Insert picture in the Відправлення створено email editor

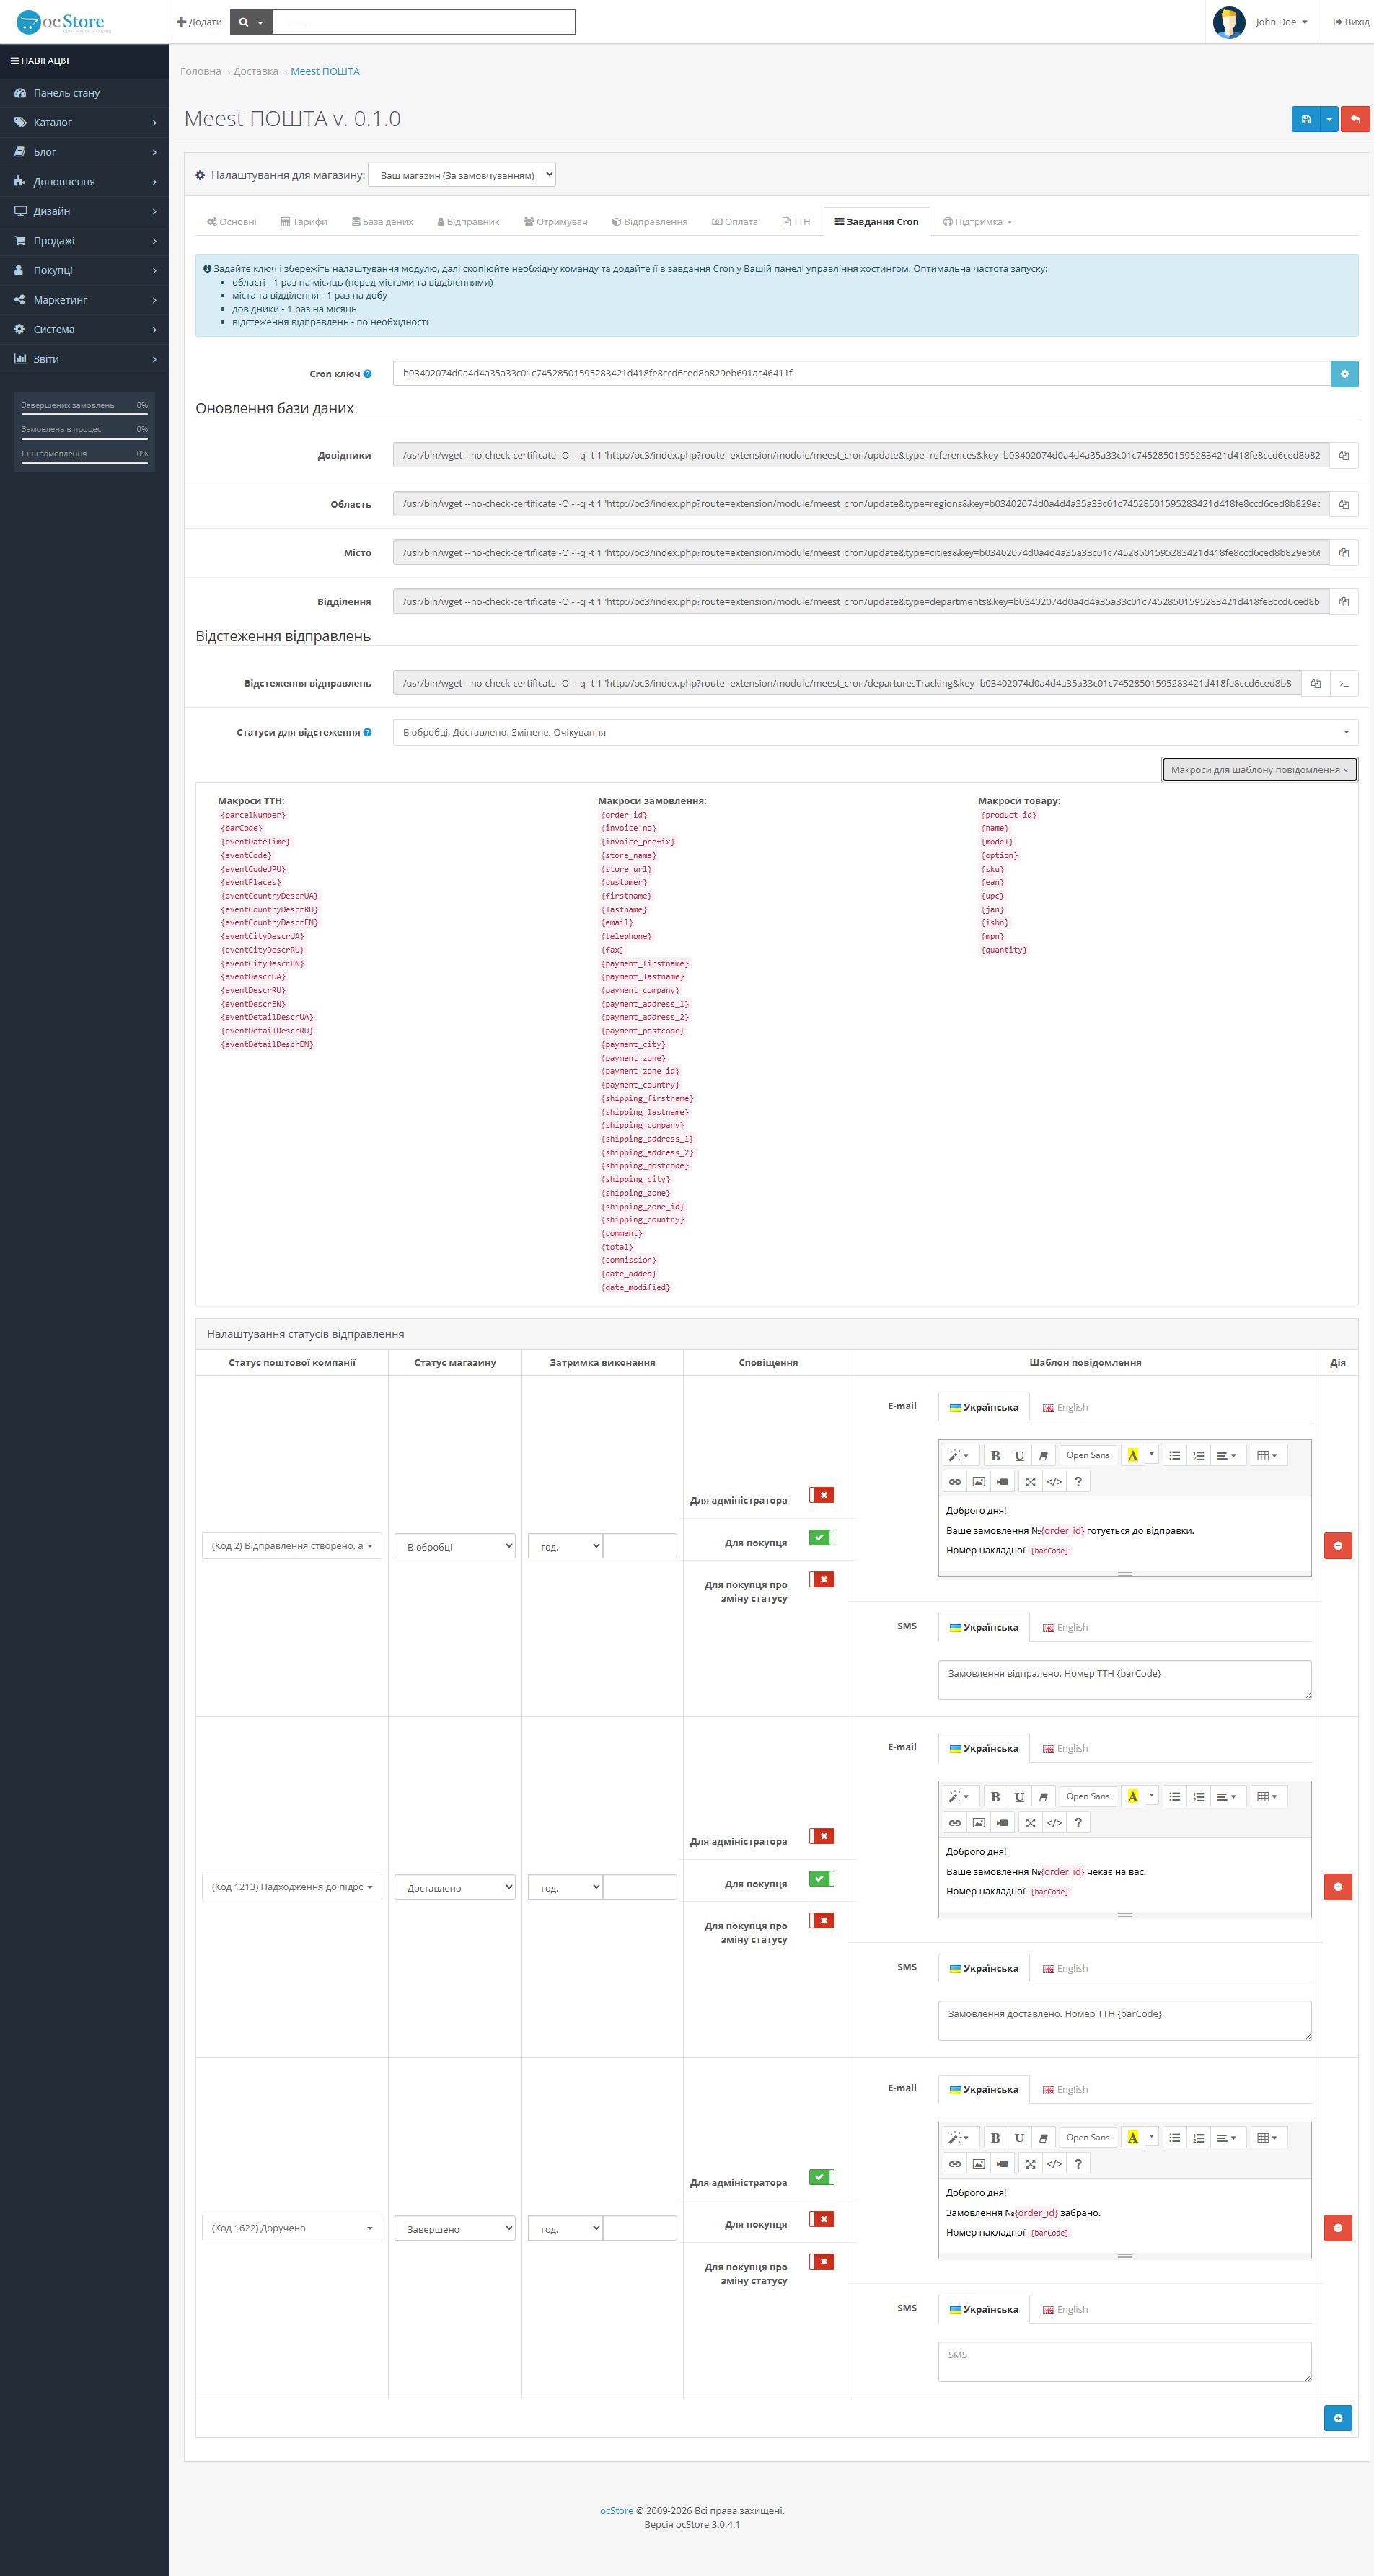click(x=979, y=1482)
